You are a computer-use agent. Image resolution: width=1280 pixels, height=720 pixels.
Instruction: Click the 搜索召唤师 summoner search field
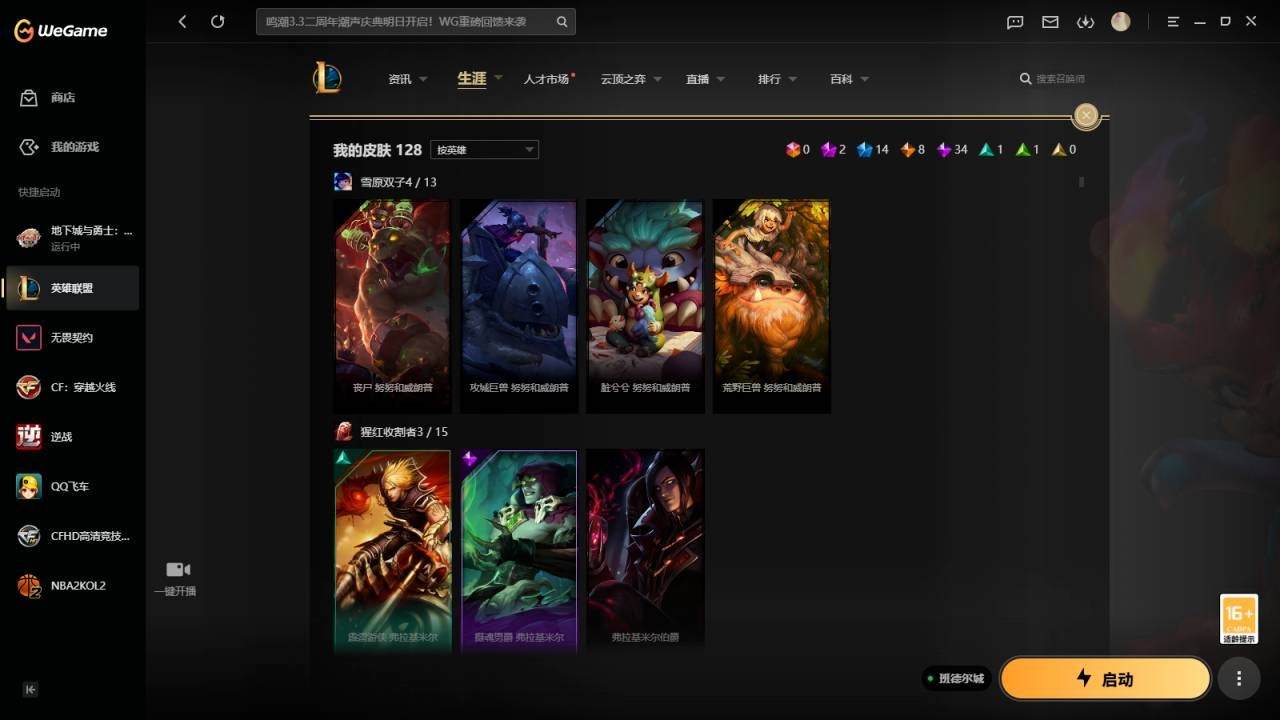1060,79
